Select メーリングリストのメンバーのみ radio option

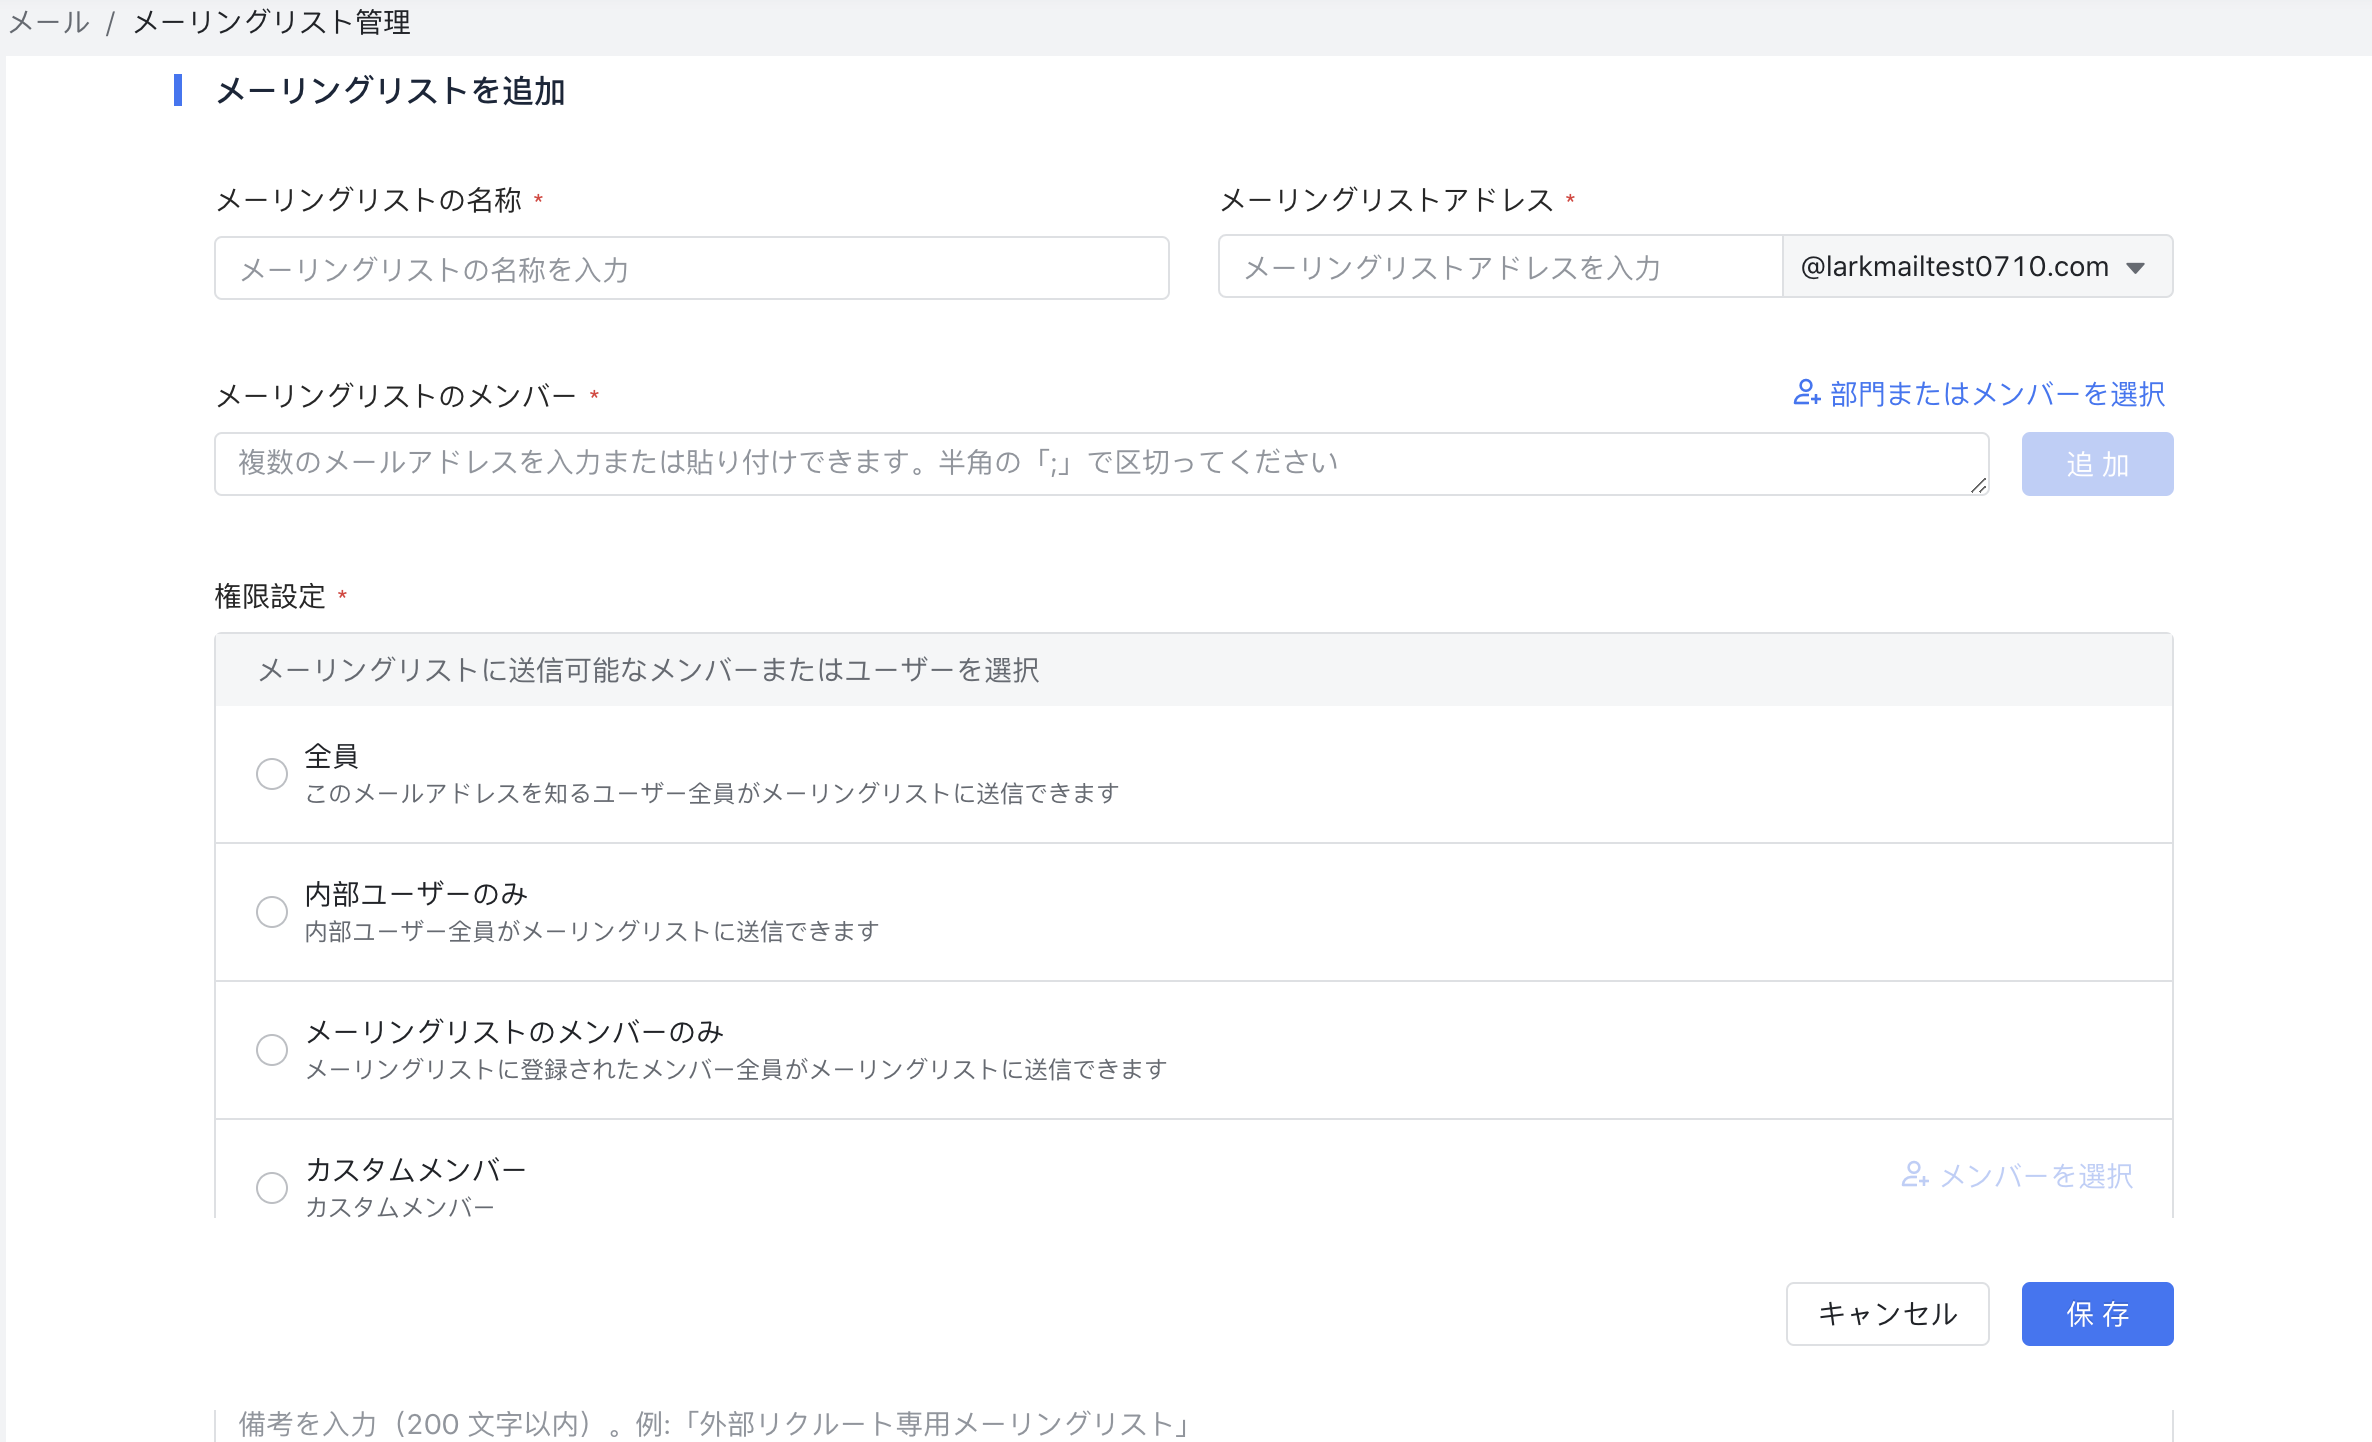(272, 1050)
